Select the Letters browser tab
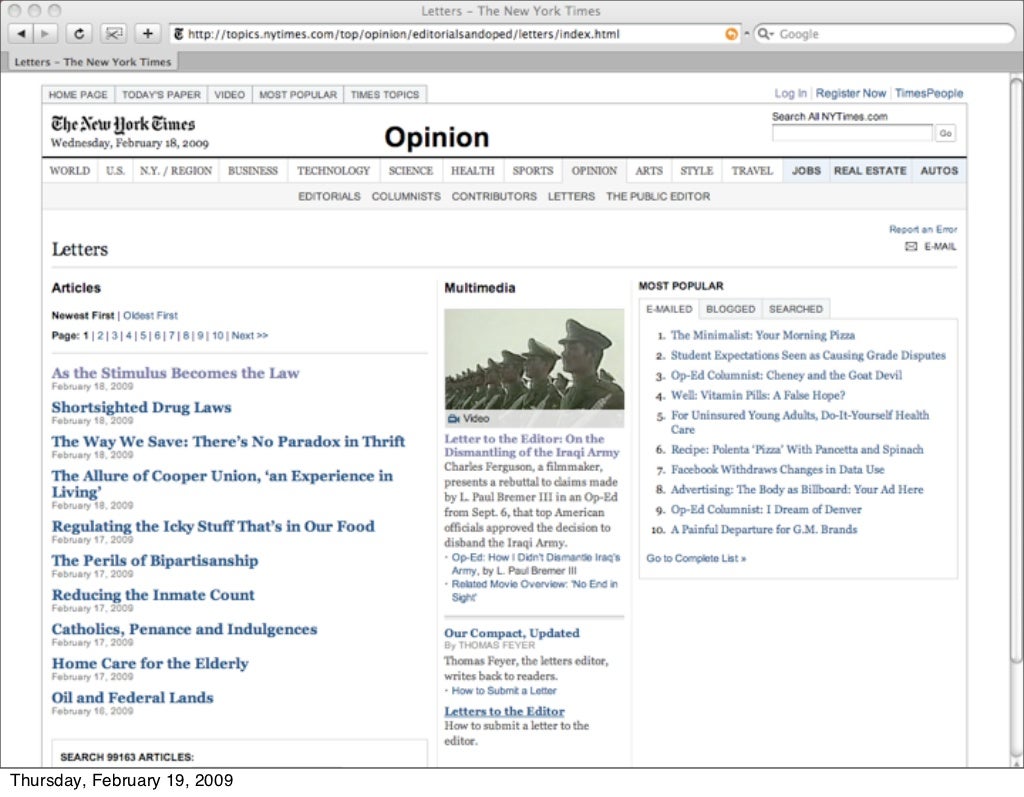The width and height of the screenshot is (1024, 797). [92, 62]
